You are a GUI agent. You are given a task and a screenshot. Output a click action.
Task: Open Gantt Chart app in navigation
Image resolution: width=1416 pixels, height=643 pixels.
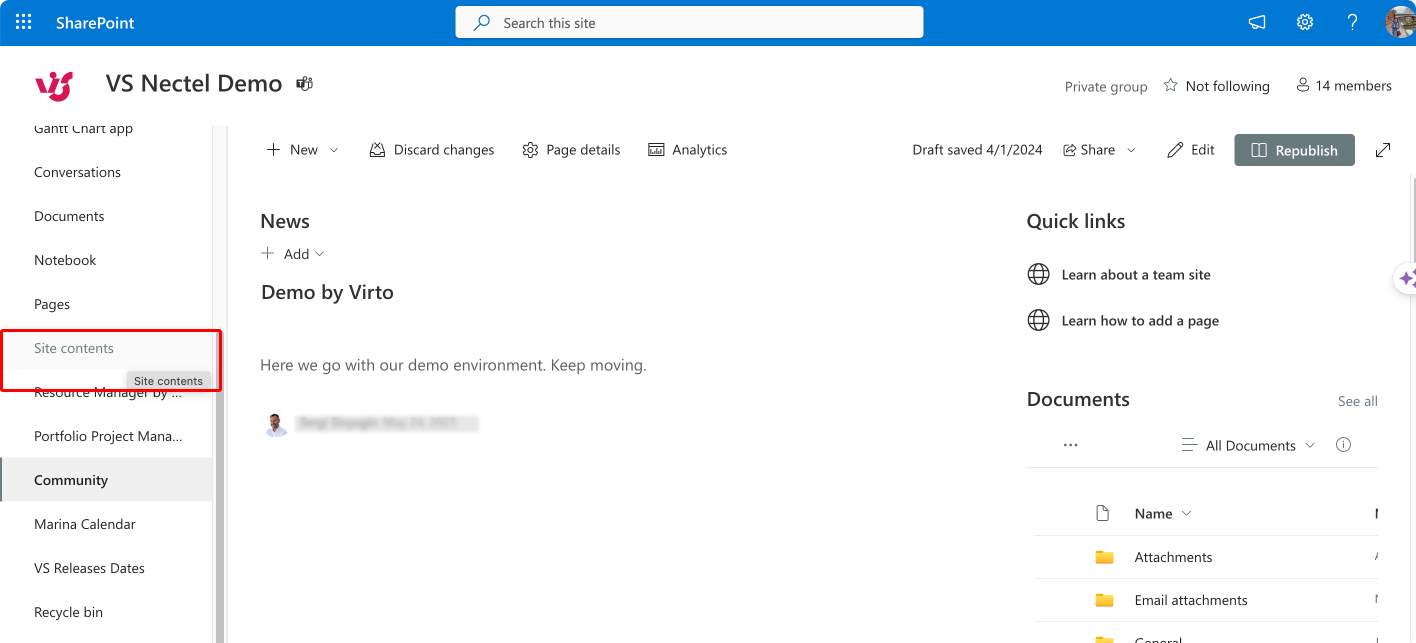[x=83, y=128]
